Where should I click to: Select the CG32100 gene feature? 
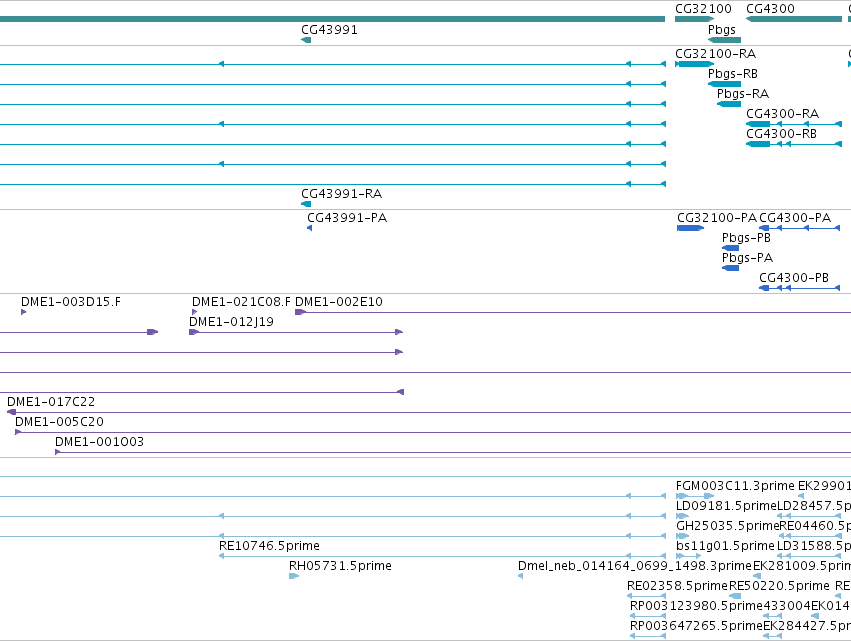coord(694,19)
